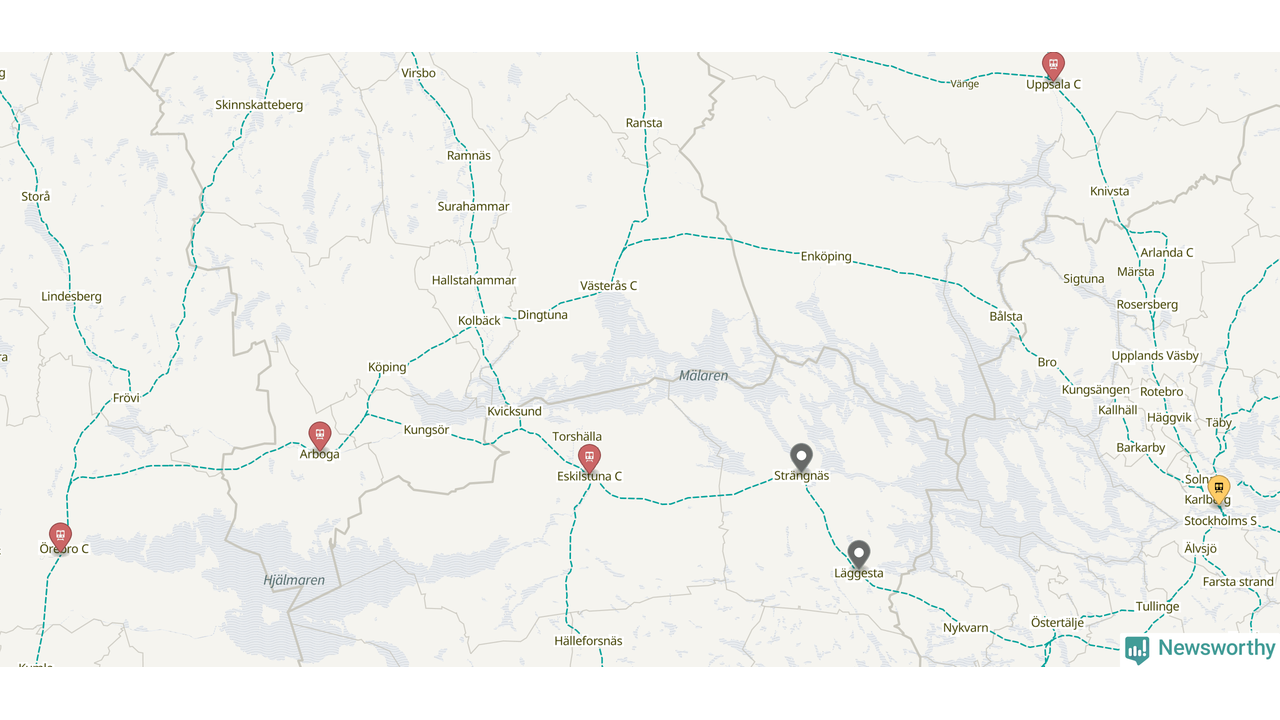Click the Arlanda C station label
The height and width of the screenshot is (720, 1280).
1167,253
